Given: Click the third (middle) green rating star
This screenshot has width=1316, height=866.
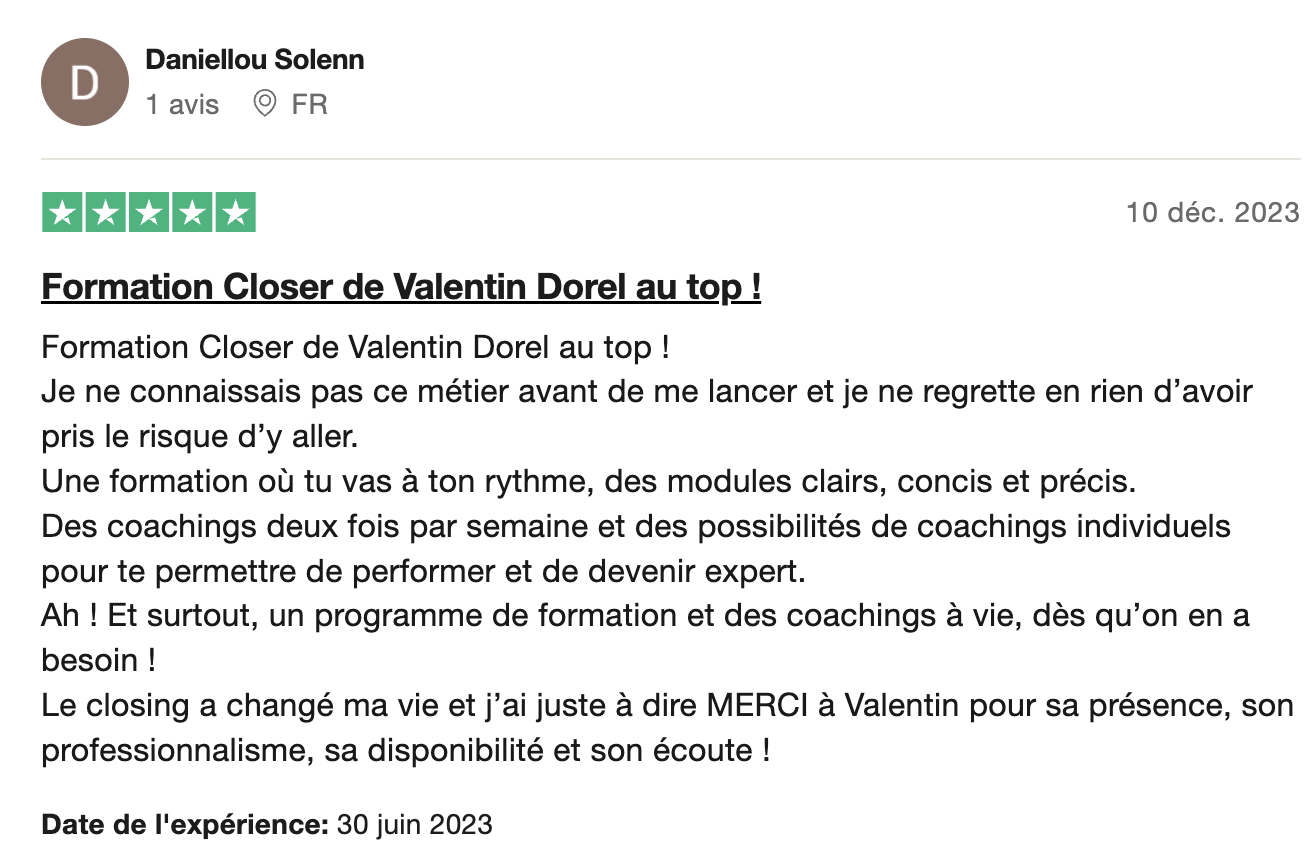Looking at the screenshot, I should pyautogui.click(x=148, y=213).
